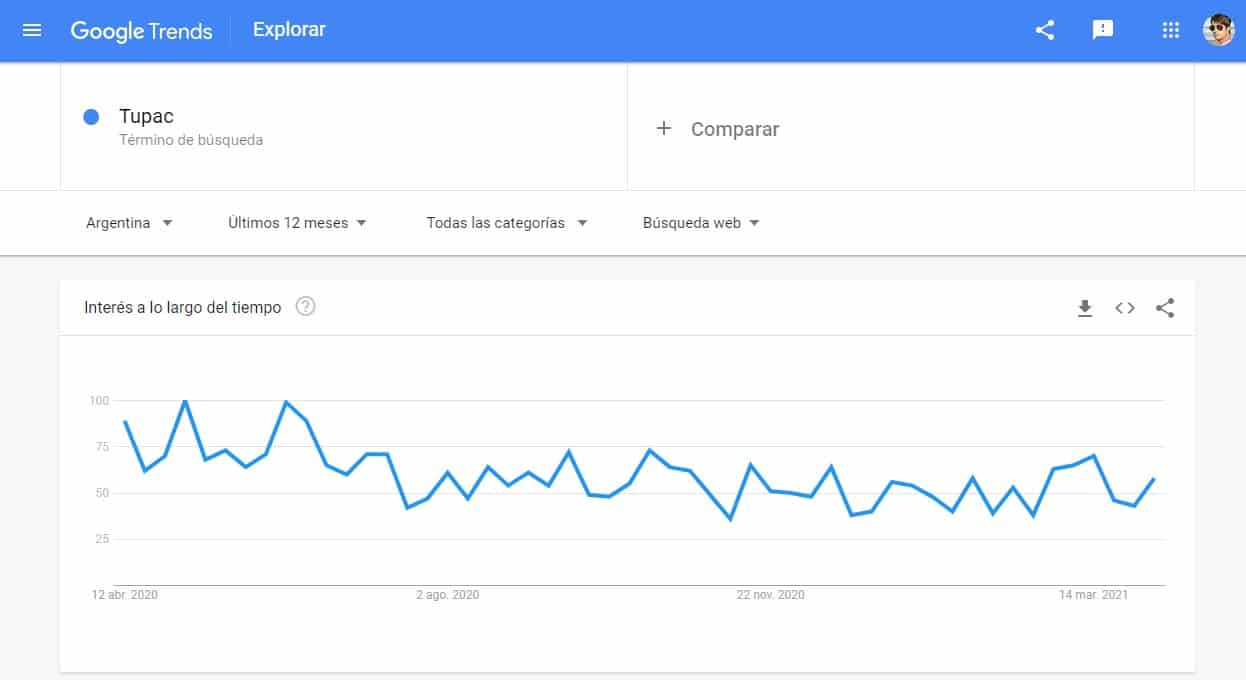Open the Google apps grid menu
This screenshot has height=680, width=1246.
1170,30
